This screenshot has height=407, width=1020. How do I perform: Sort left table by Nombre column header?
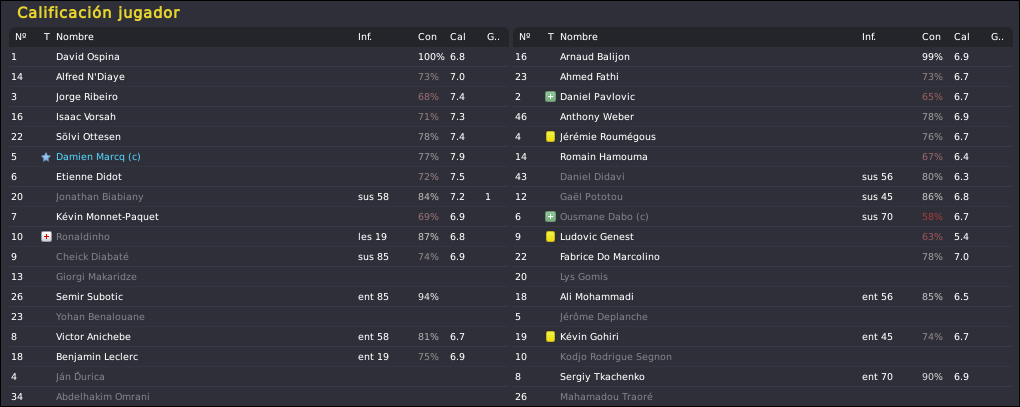75,37
